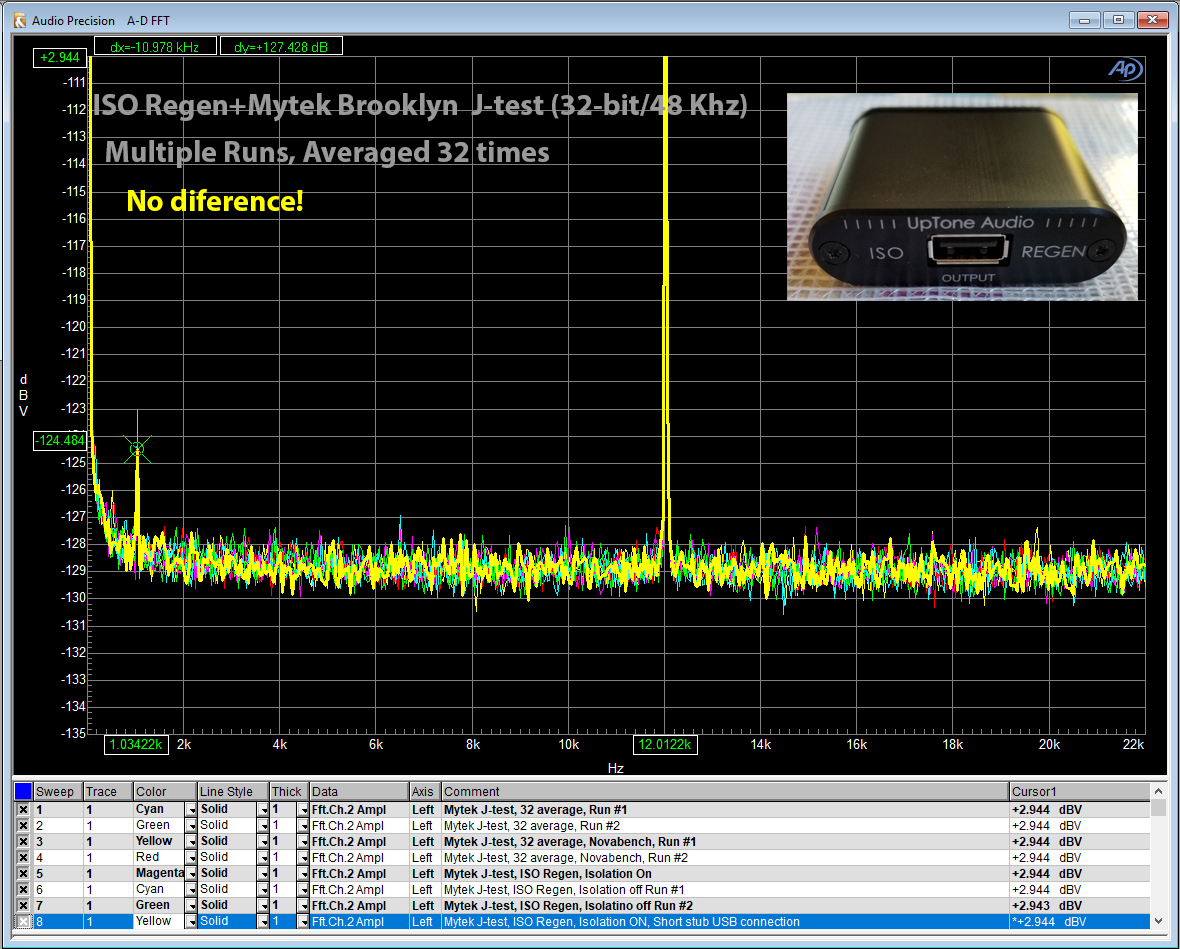Toggle the highlighted sweep 8 checkbox
Viewport: 1180px width, 949px height.
coord(23,921)
